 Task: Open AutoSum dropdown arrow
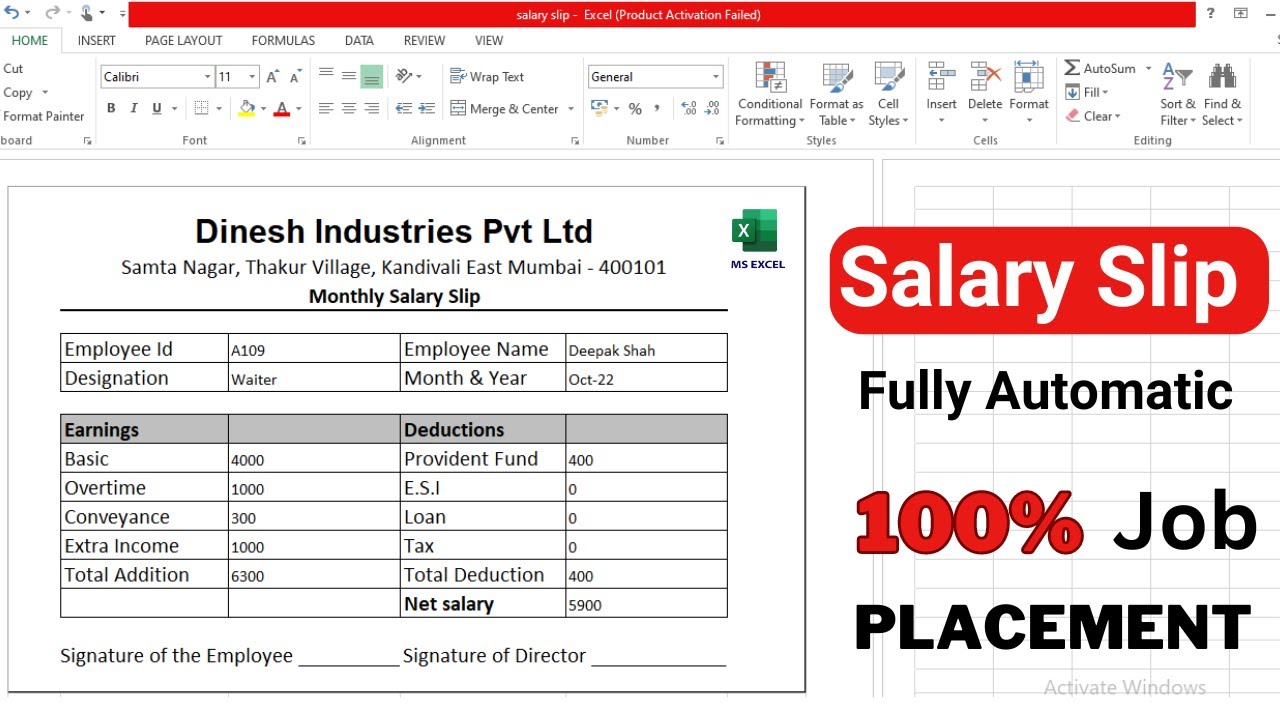pyautogui.click(x=1148, y=69)
